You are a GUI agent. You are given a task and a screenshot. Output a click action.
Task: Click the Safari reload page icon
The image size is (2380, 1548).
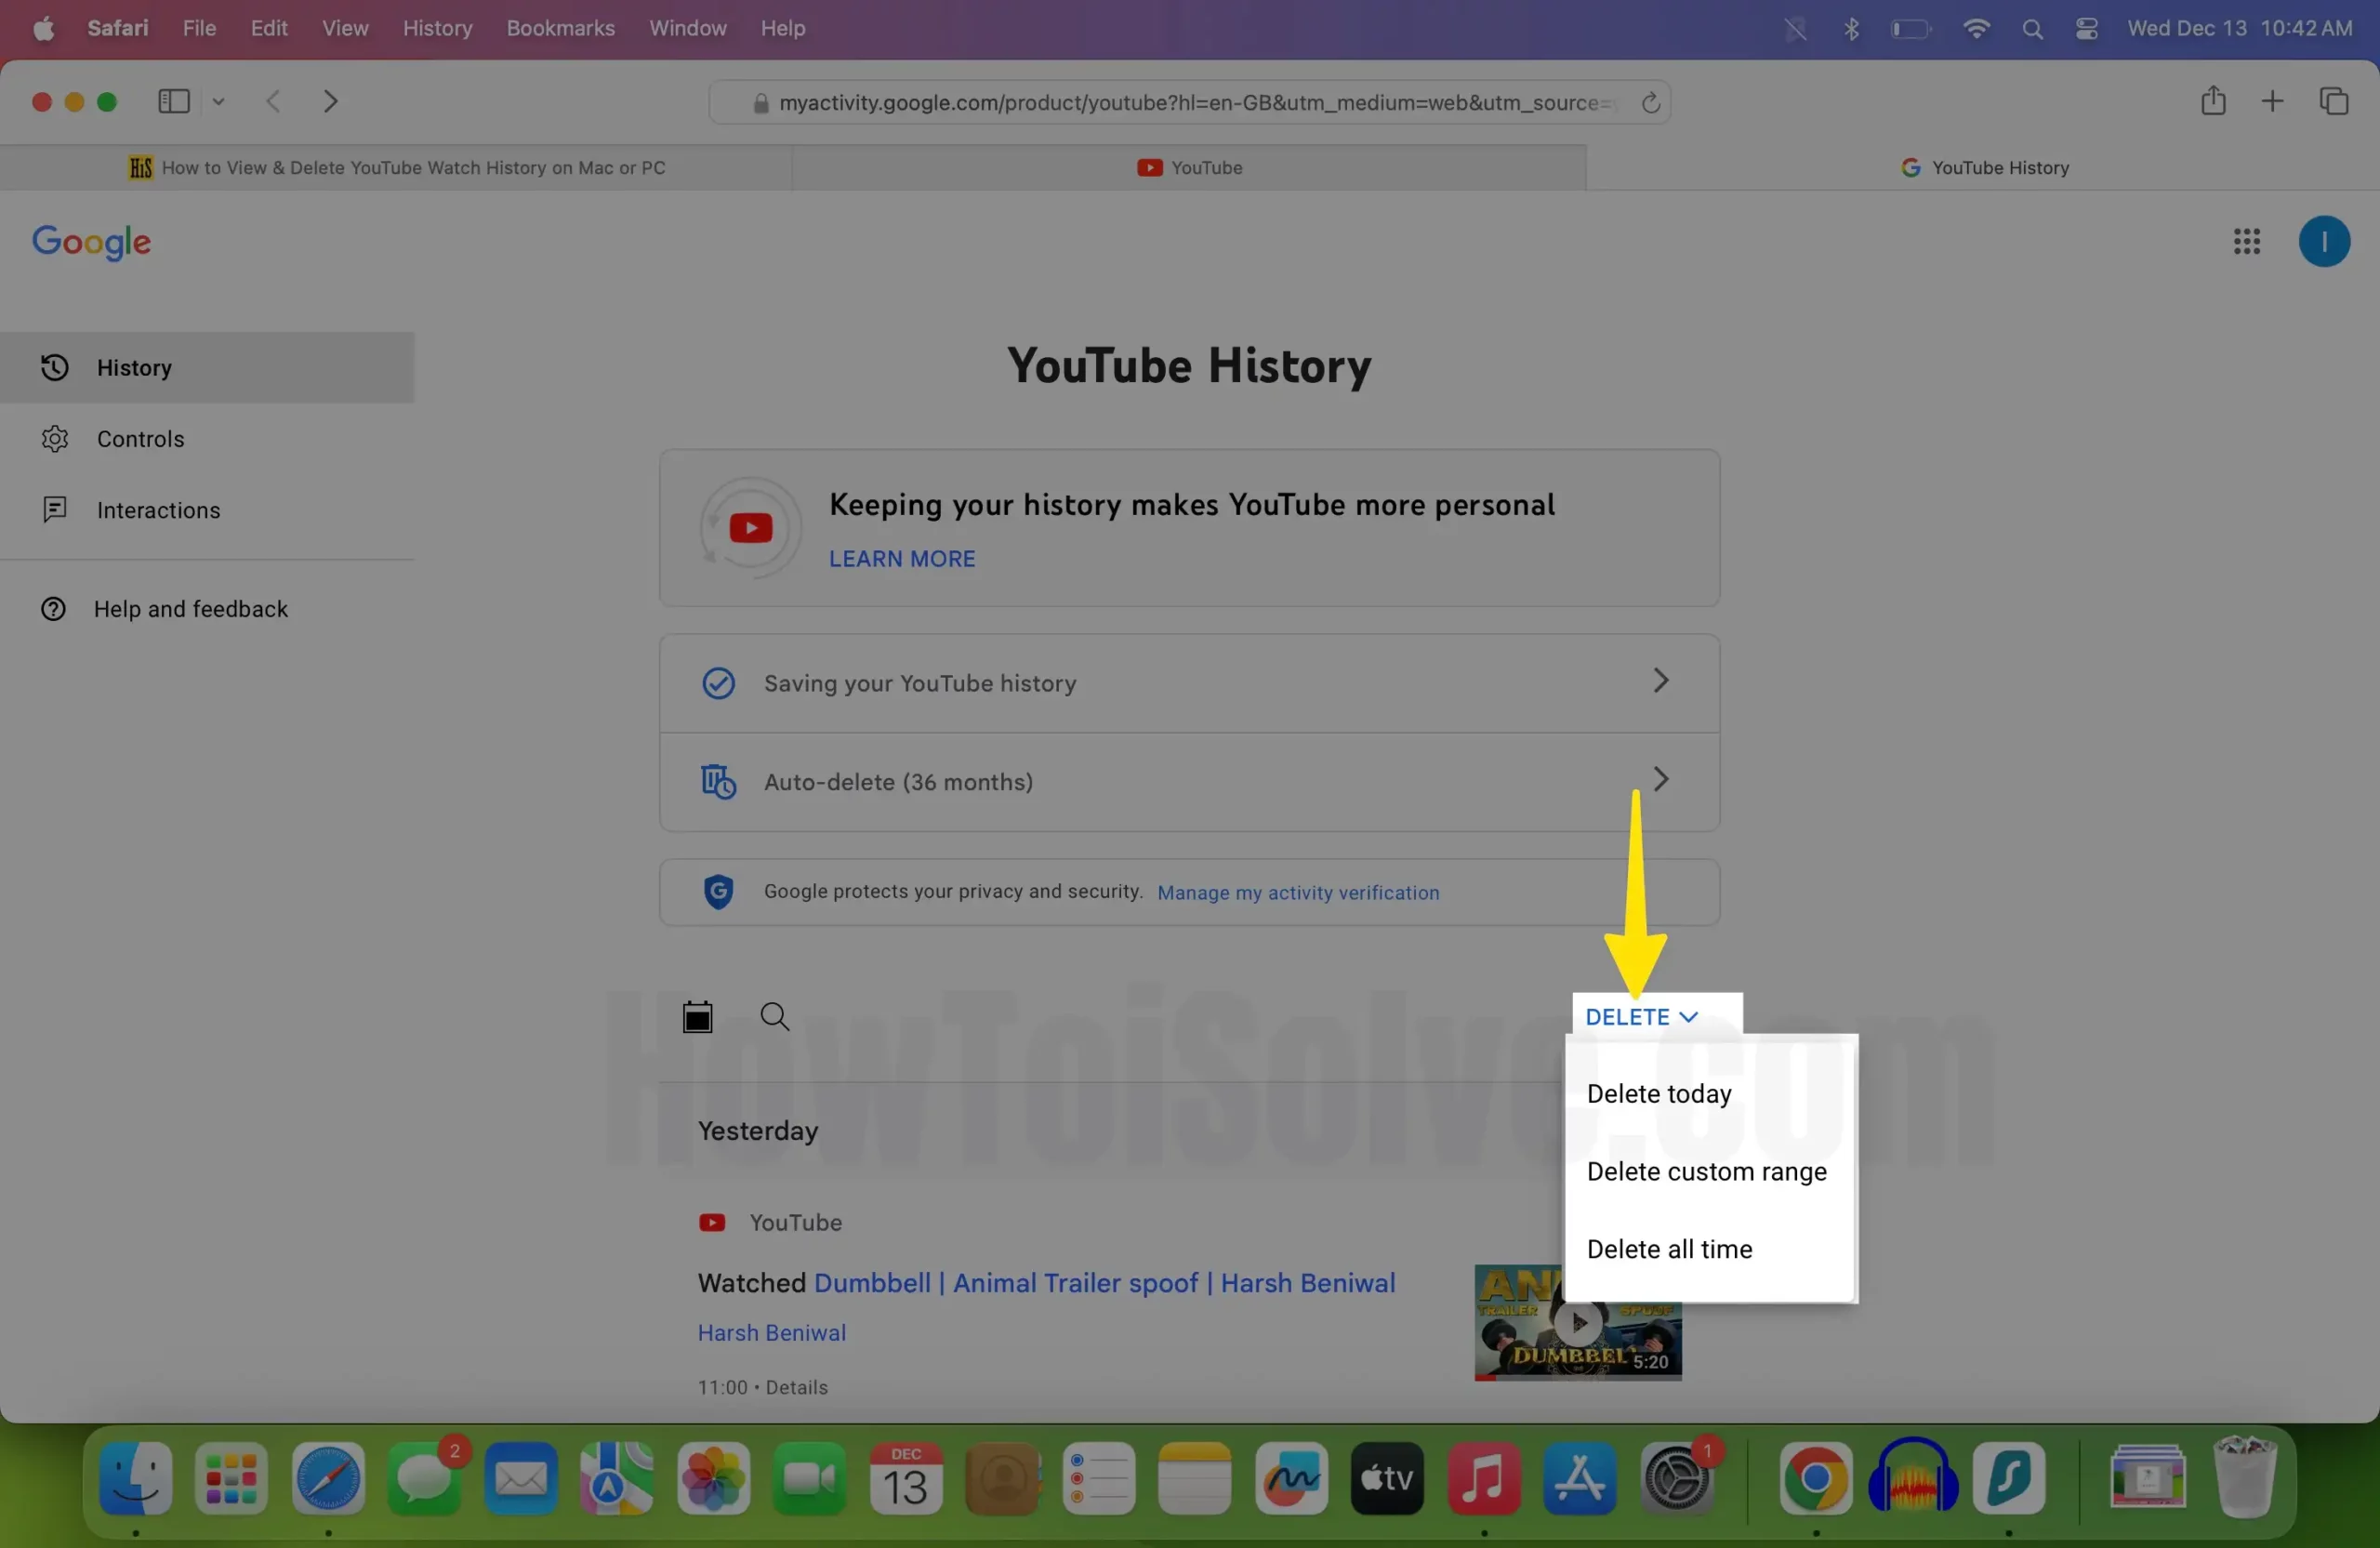(x=1650, y=102)
